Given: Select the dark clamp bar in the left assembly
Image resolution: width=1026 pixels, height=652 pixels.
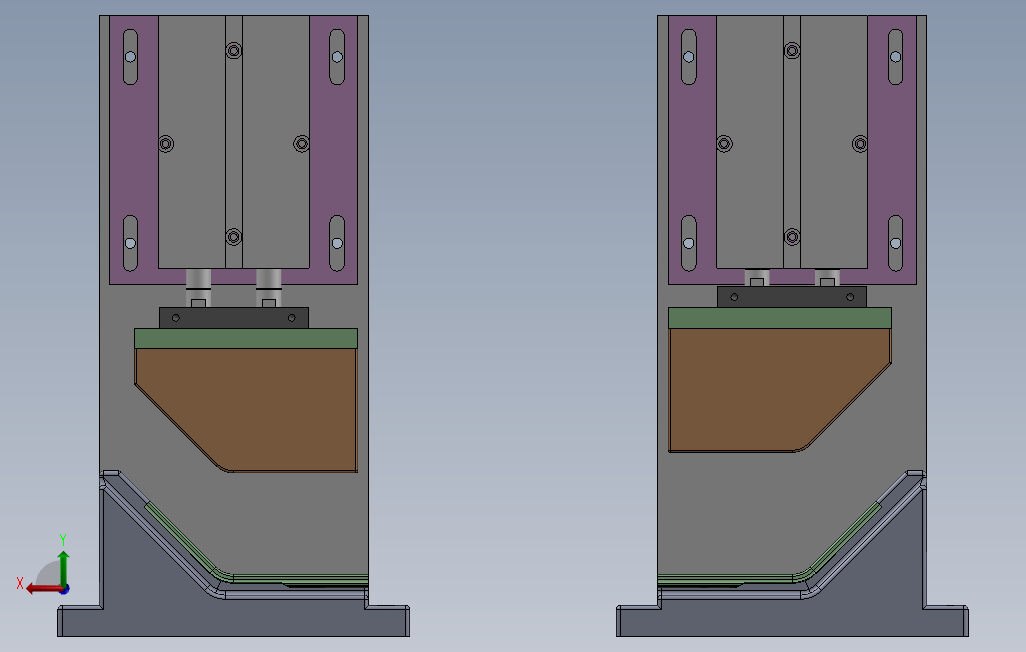Looking at the screenshot, I should click(234, 317).
